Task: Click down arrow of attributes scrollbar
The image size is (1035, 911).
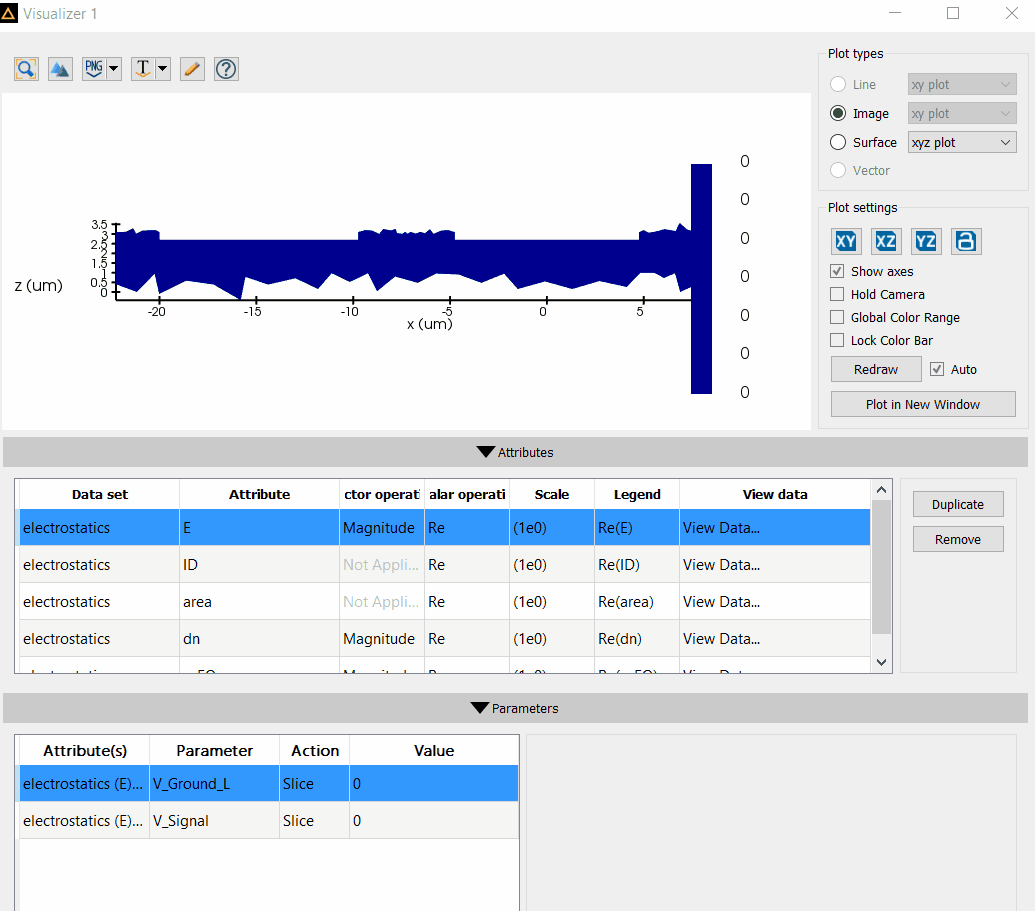Action: pyautogui.click(x=881, y=662)
